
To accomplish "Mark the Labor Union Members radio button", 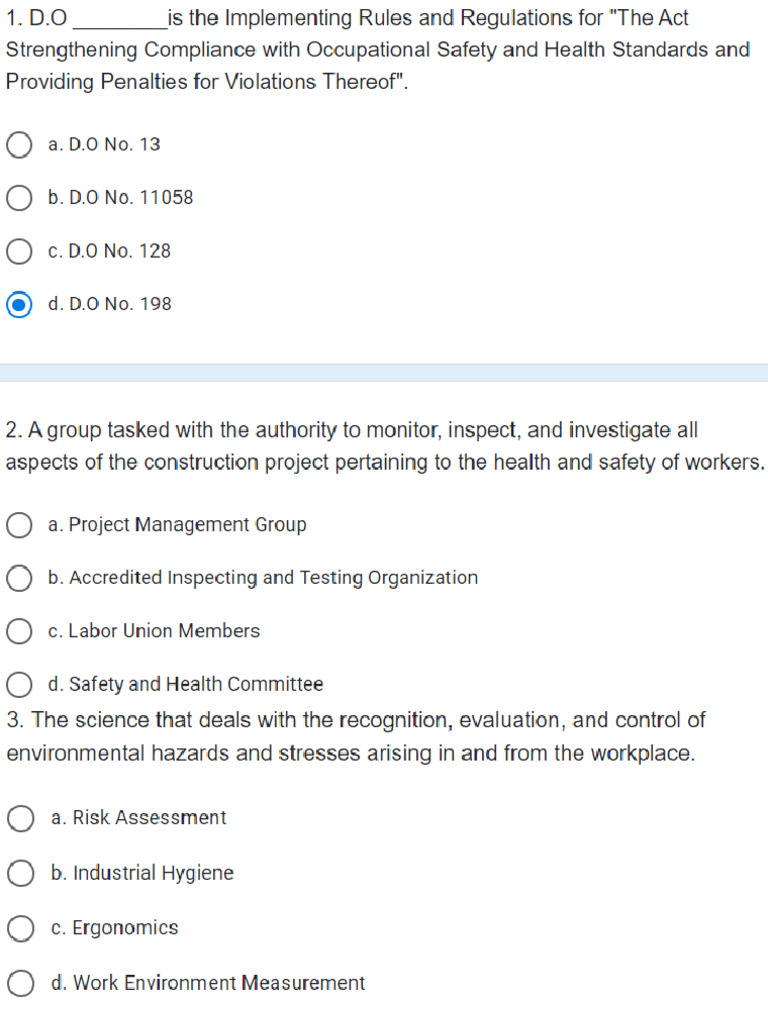I will tap(19, 631).
